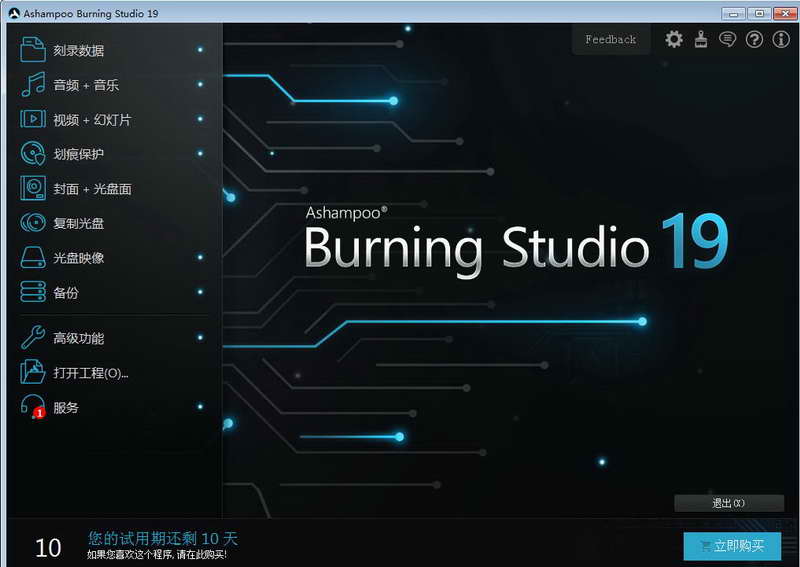The height and width of the screenshot is (567, 800).
Task: Expand the 划痕保护 submenu dot
Action: tap(200, 153)
